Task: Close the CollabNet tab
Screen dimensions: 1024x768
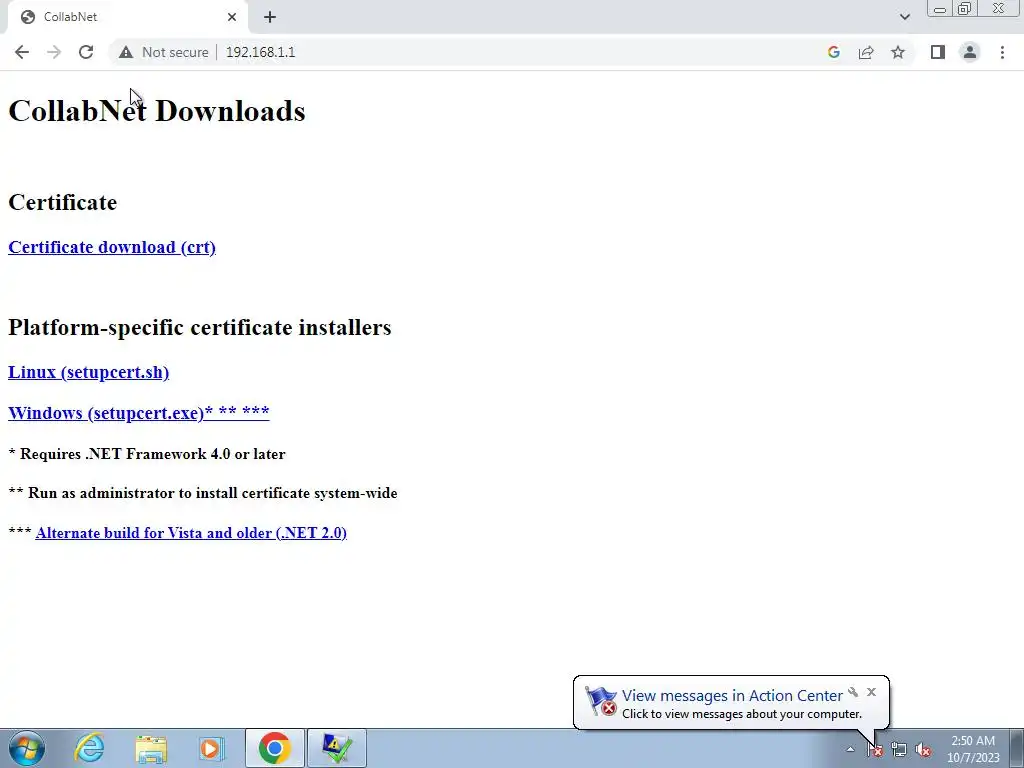Action: (232, 17)
